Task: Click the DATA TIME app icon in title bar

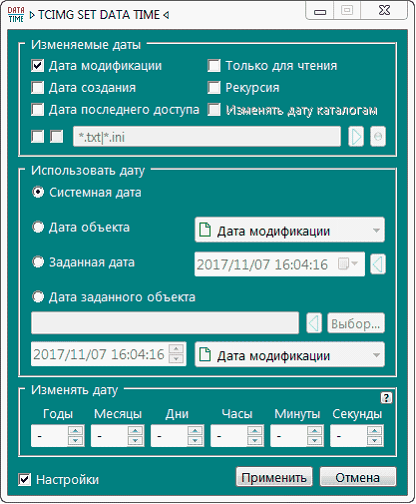Action: tap(16, 15)
